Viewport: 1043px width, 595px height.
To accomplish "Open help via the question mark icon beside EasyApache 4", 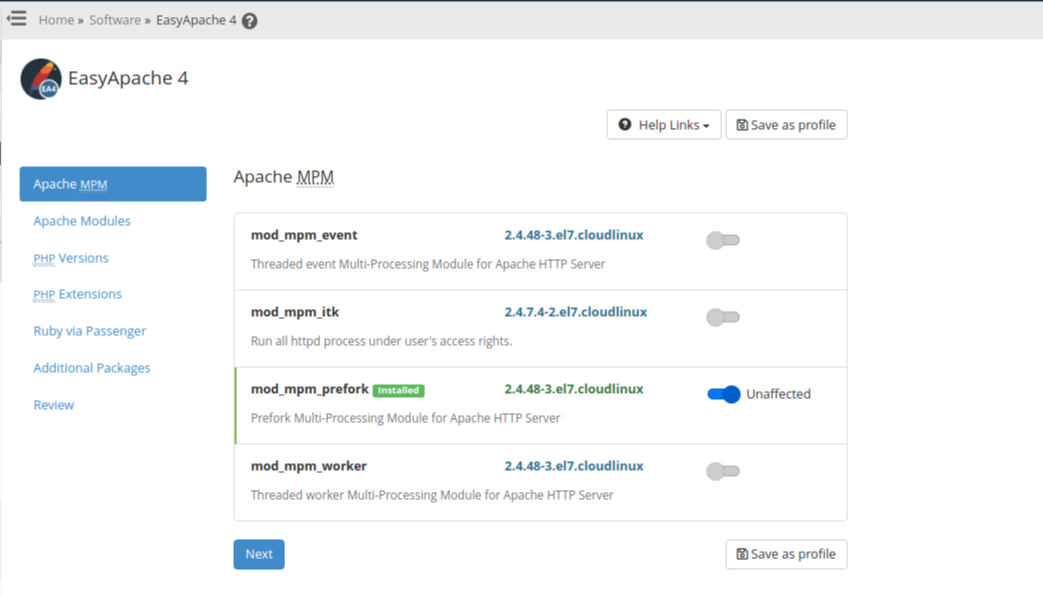I will [x=249, y=21].
